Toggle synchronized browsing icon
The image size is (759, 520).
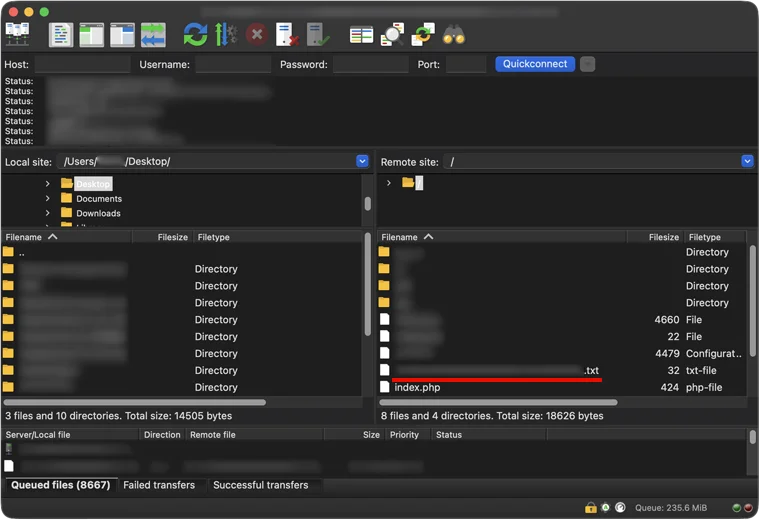(423, 35)
